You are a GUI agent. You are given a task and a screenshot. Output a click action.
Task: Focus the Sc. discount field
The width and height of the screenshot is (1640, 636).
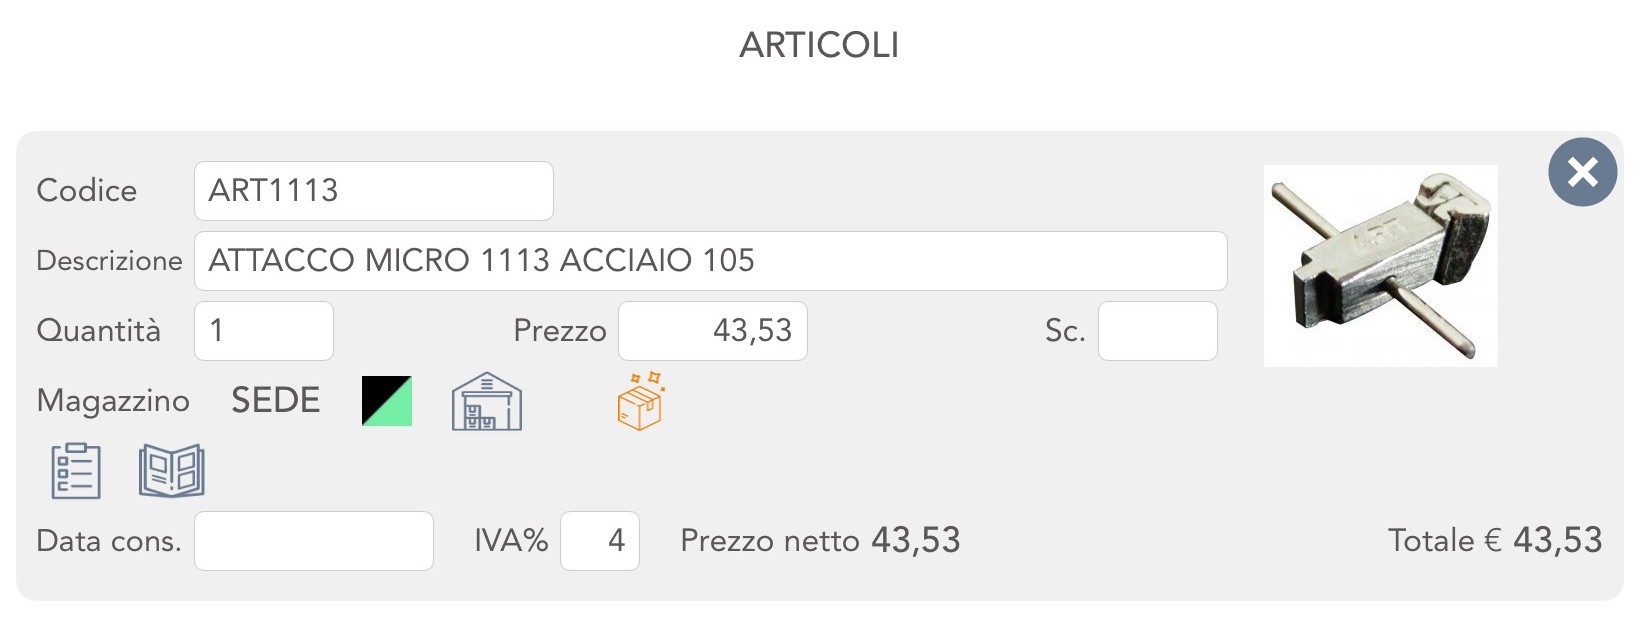click(1157, 331)
